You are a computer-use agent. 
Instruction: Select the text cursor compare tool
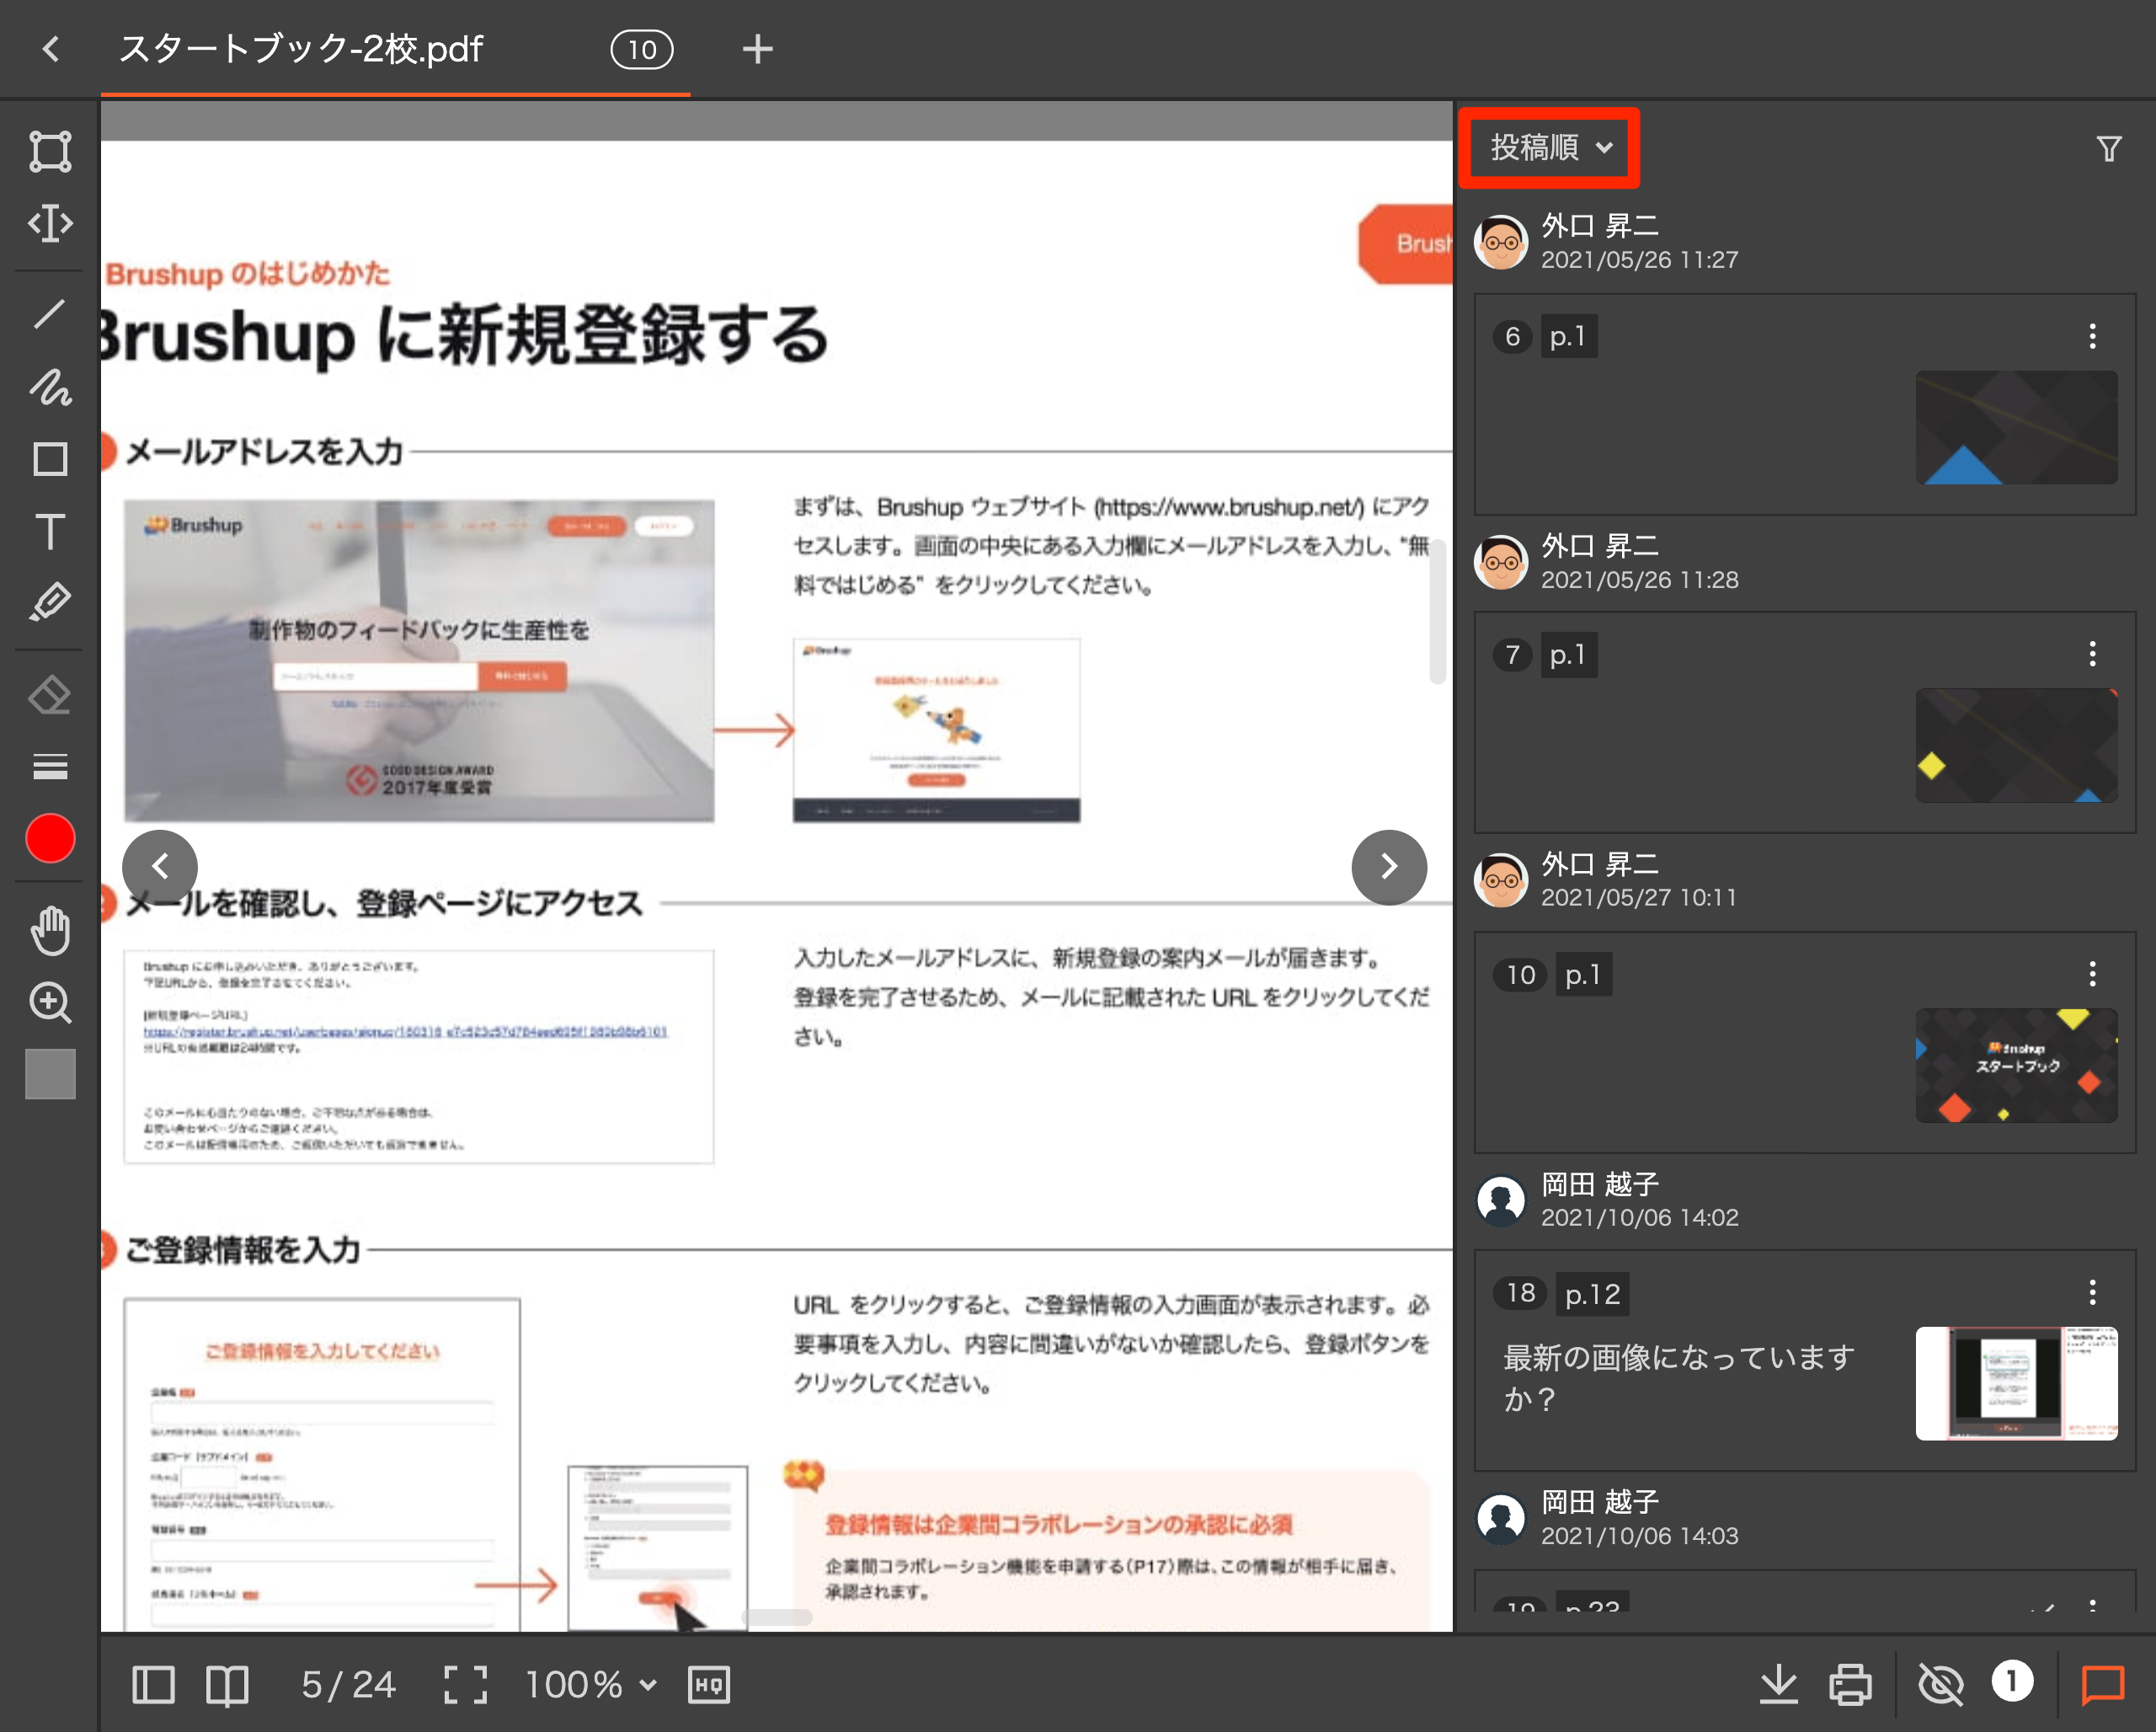pyautogui.click(x=50, y=222)
